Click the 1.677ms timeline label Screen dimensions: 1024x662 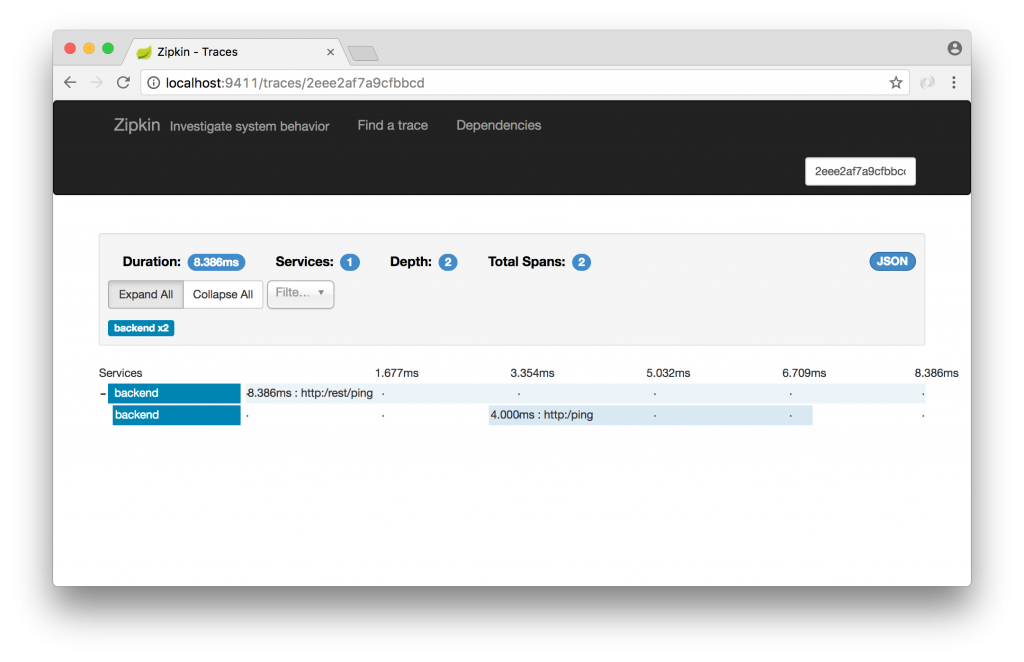click(396, 373)
